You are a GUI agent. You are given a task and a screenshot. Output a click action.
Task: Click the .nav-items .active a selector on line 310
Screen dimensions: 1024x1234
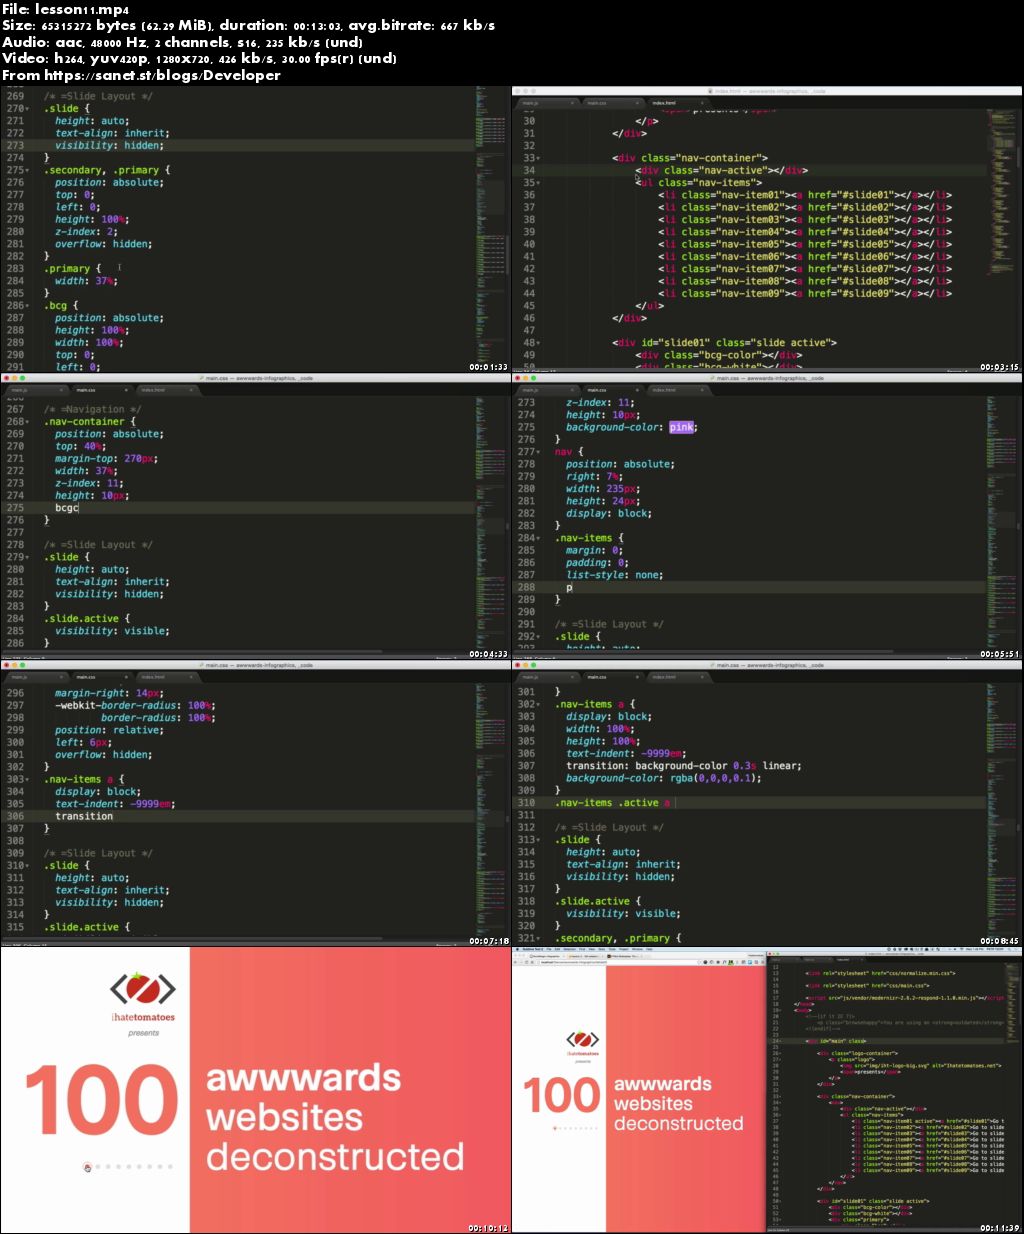[612, 802]
